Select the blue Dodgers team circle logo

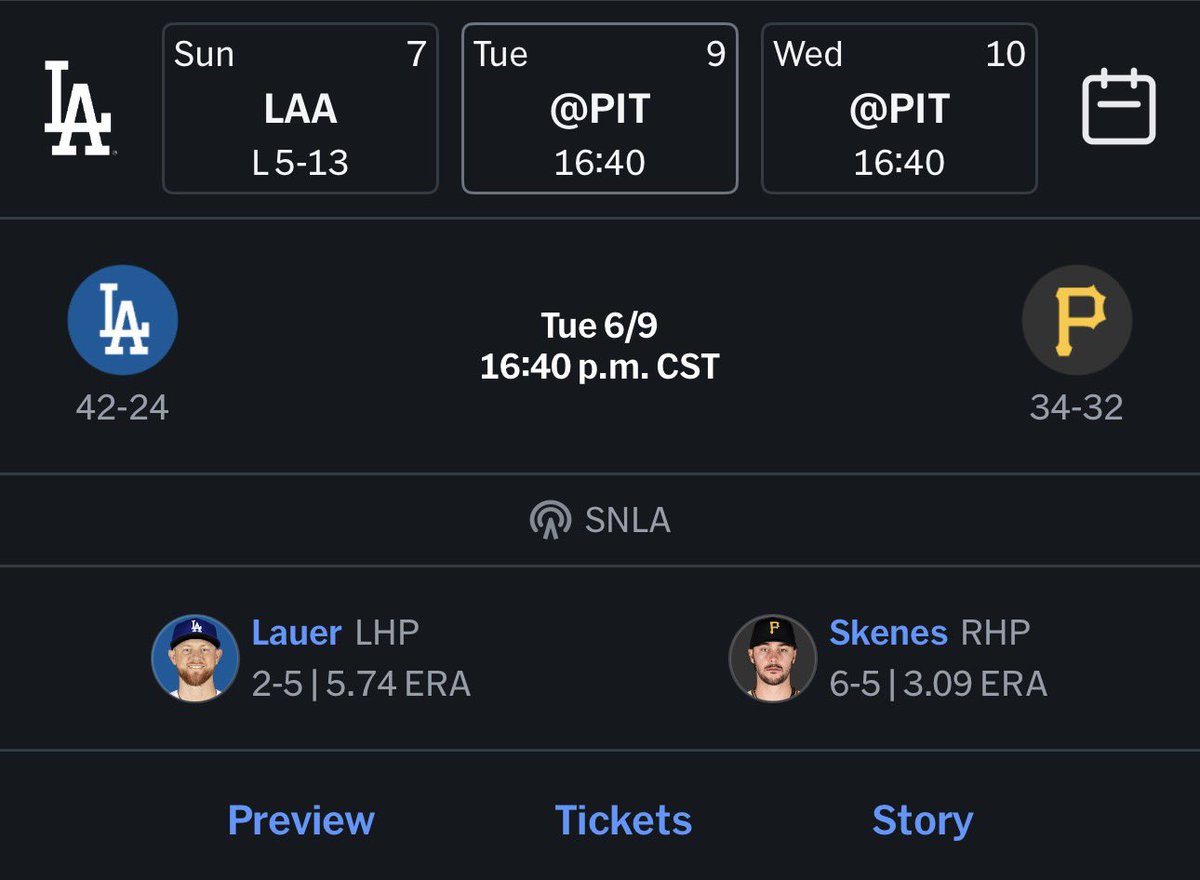pyautogui.click(x=122, y=320)
